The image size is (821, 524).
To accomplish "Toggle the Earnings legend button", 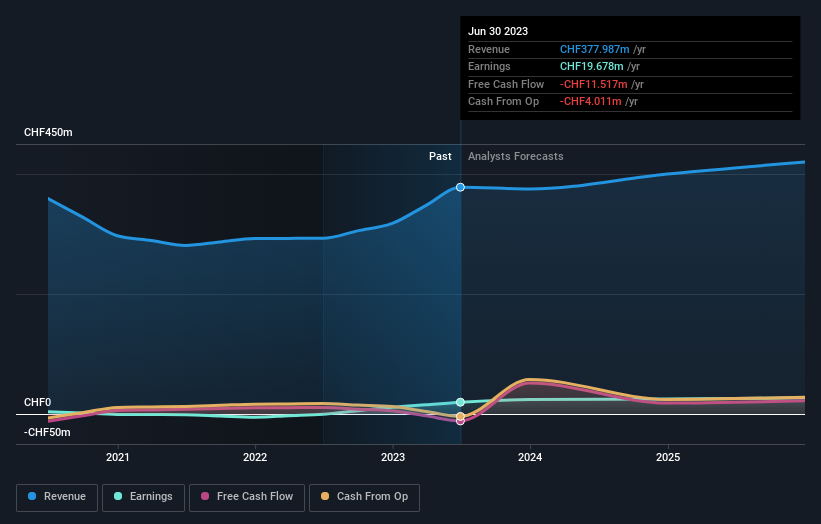I will pyautogui.click(x=143, y=497).
